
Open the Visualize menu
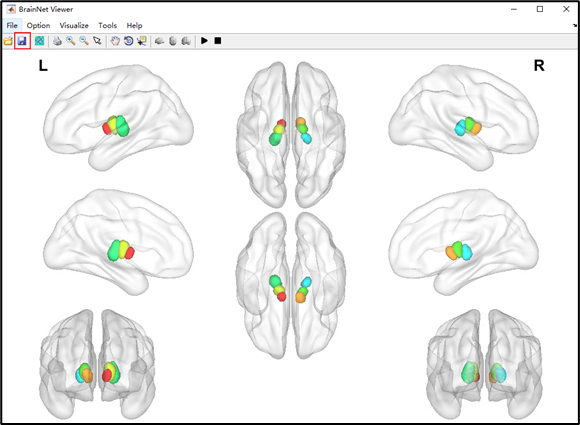click(x=74, y=26)
